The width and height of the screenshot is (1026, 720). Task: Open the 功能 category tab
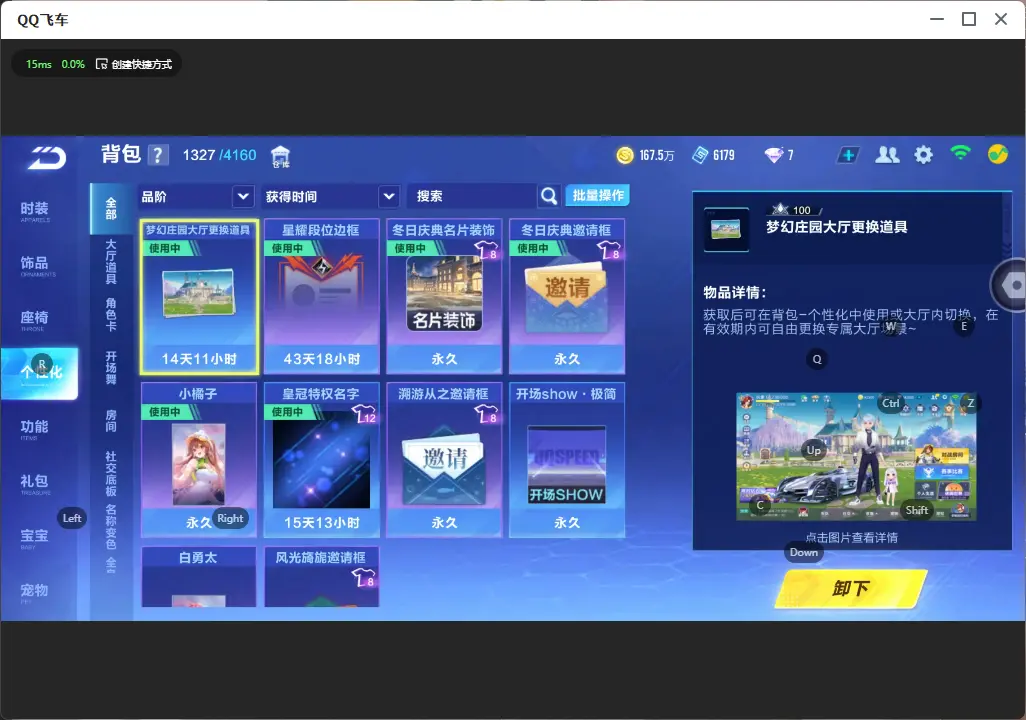[35, 428]
